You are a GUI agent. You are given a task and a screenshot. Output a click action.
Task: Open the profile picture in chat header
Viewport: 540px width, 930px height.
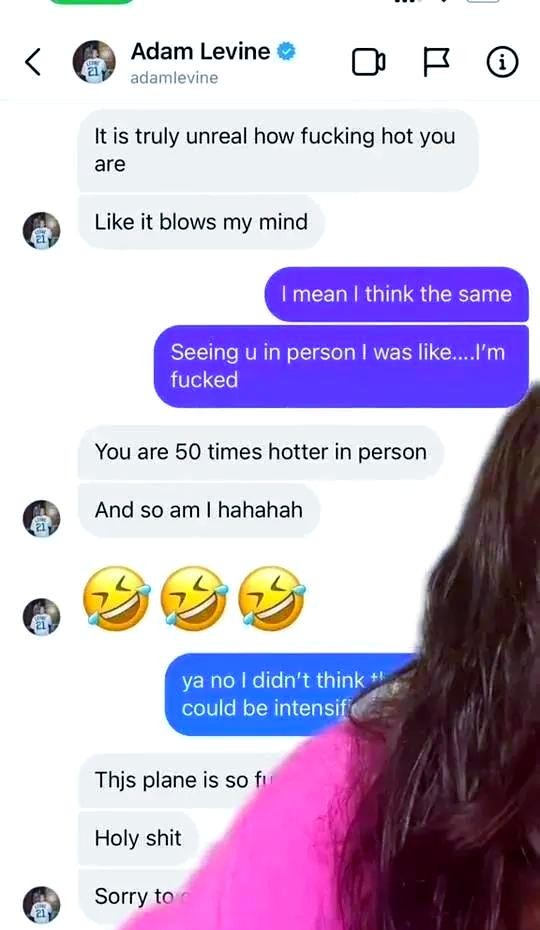coord(94,62)
